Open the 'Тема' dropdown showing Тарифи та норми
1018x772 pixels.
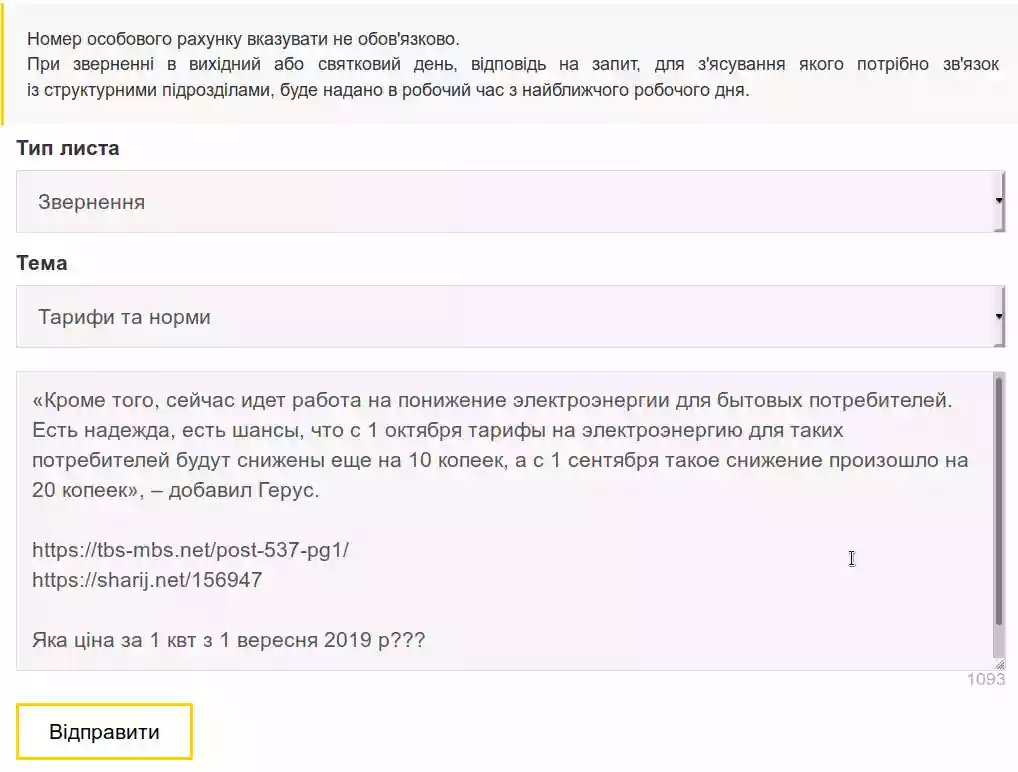(x=510, y=317)
